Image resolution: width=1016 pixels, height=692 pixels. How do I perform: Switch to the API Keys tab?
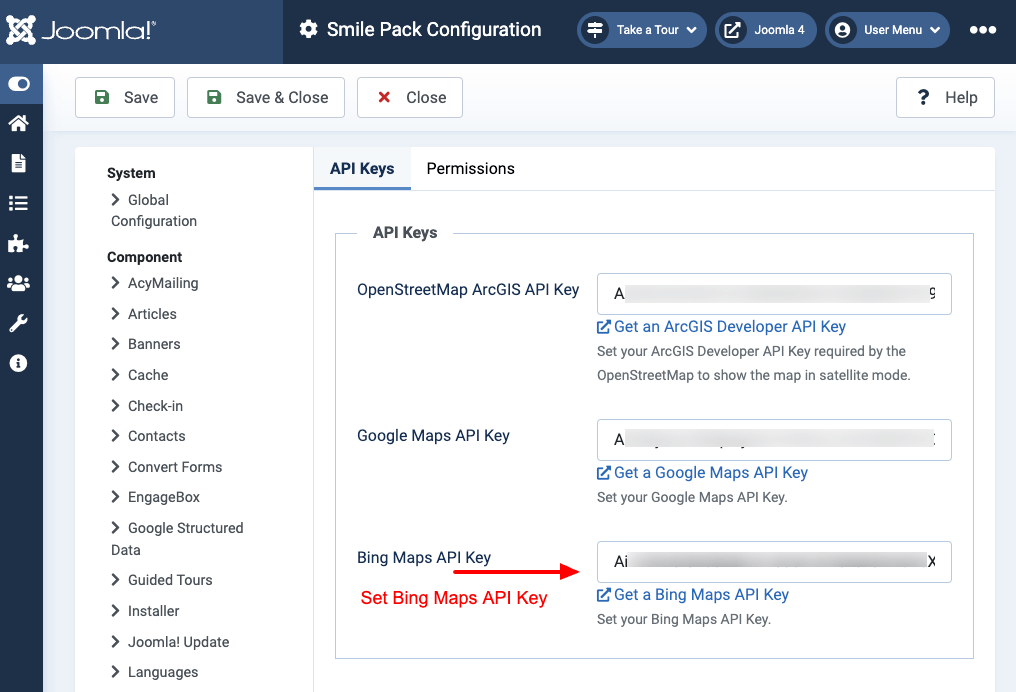click(362, 168)
